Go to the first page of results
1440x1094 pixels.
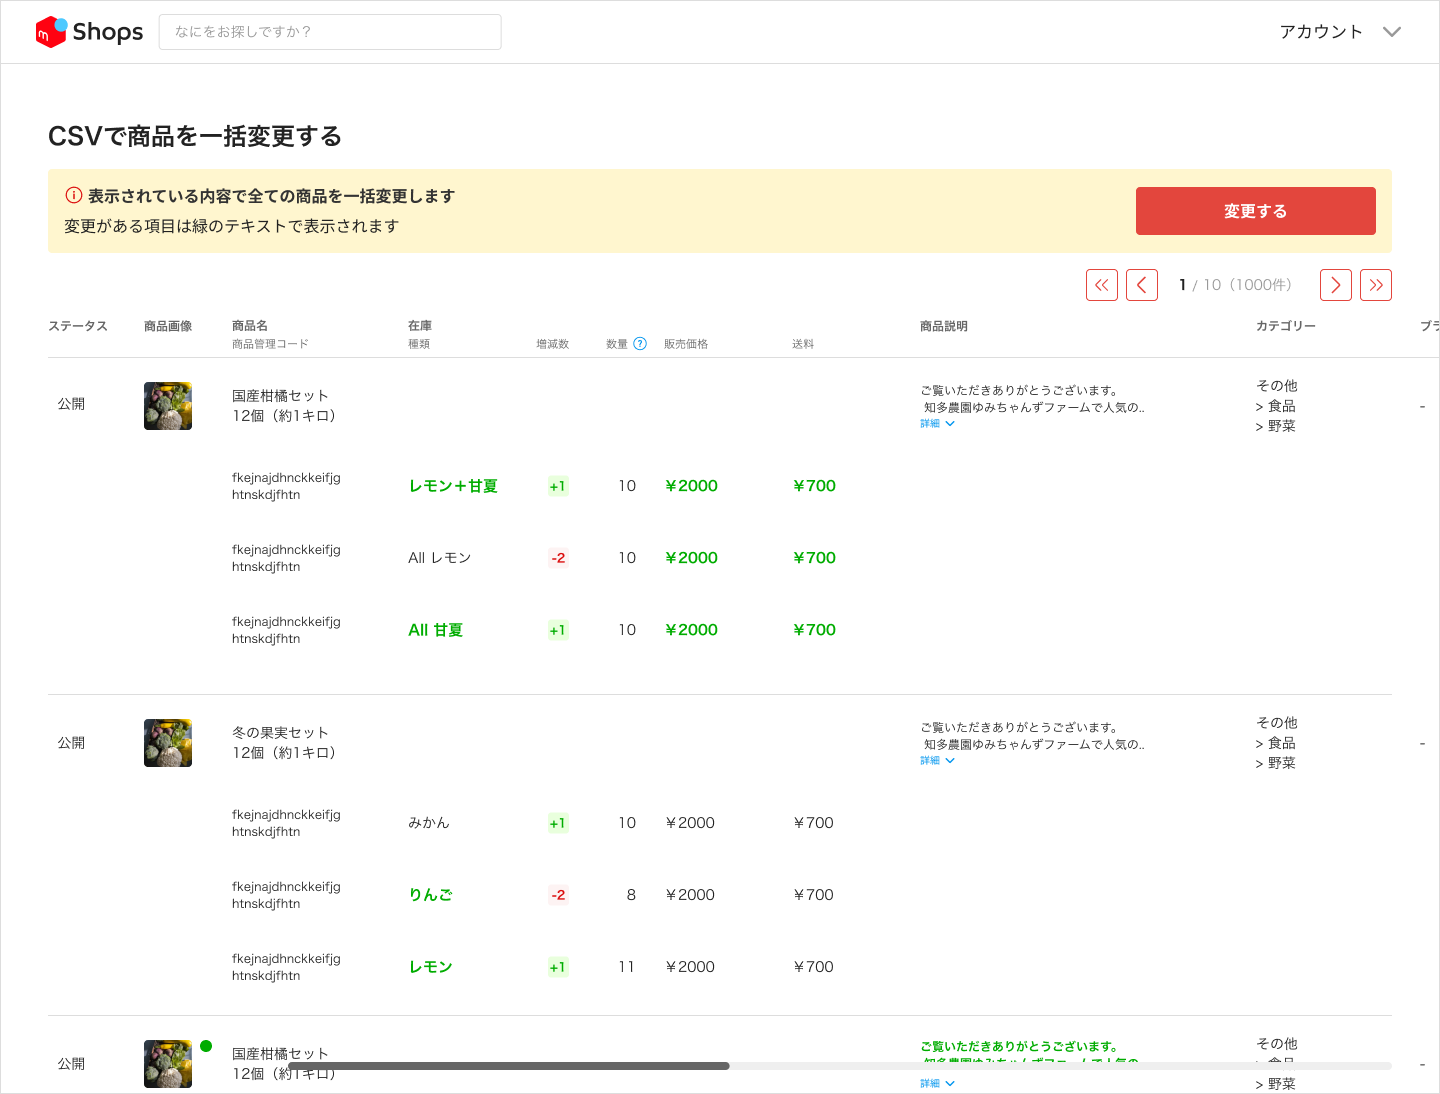pyautogui.click(x=1101, y=285)
